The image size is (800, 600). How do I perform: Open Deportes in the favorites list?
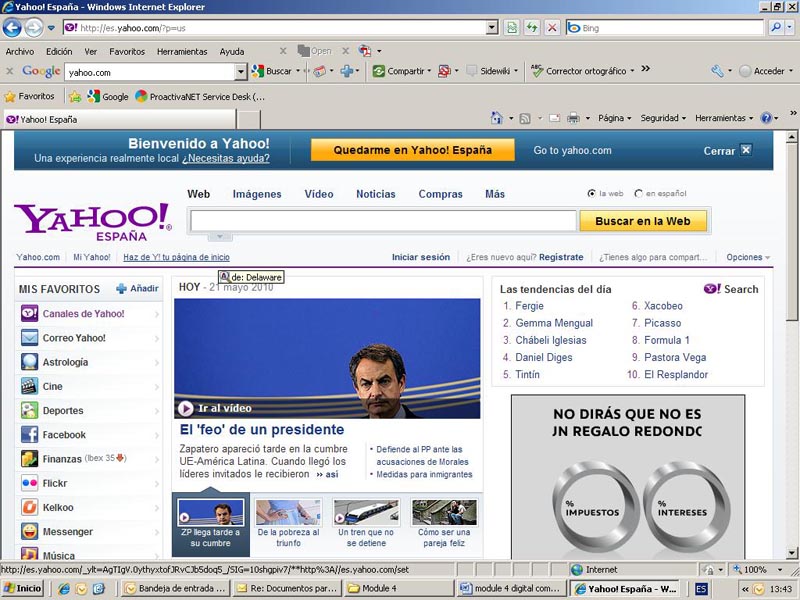pyautogui.click(x=63, y=411)
